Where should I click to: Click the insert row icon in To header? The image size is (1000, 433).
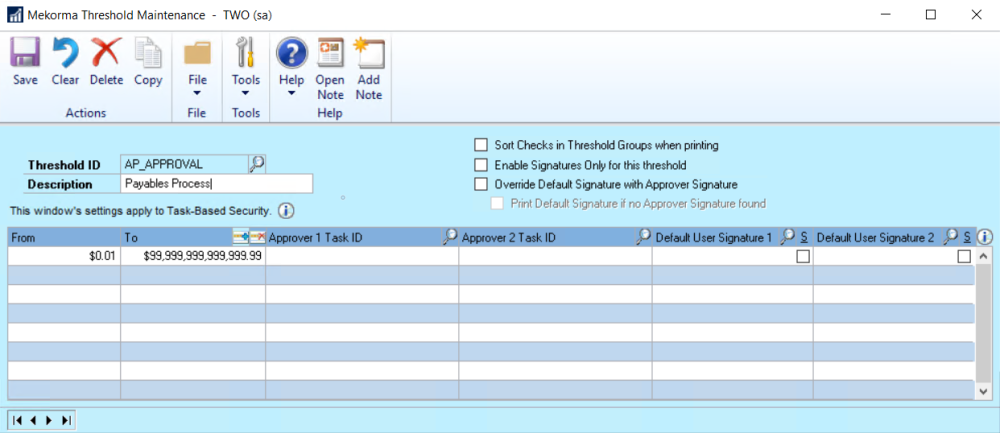(241, 237)
